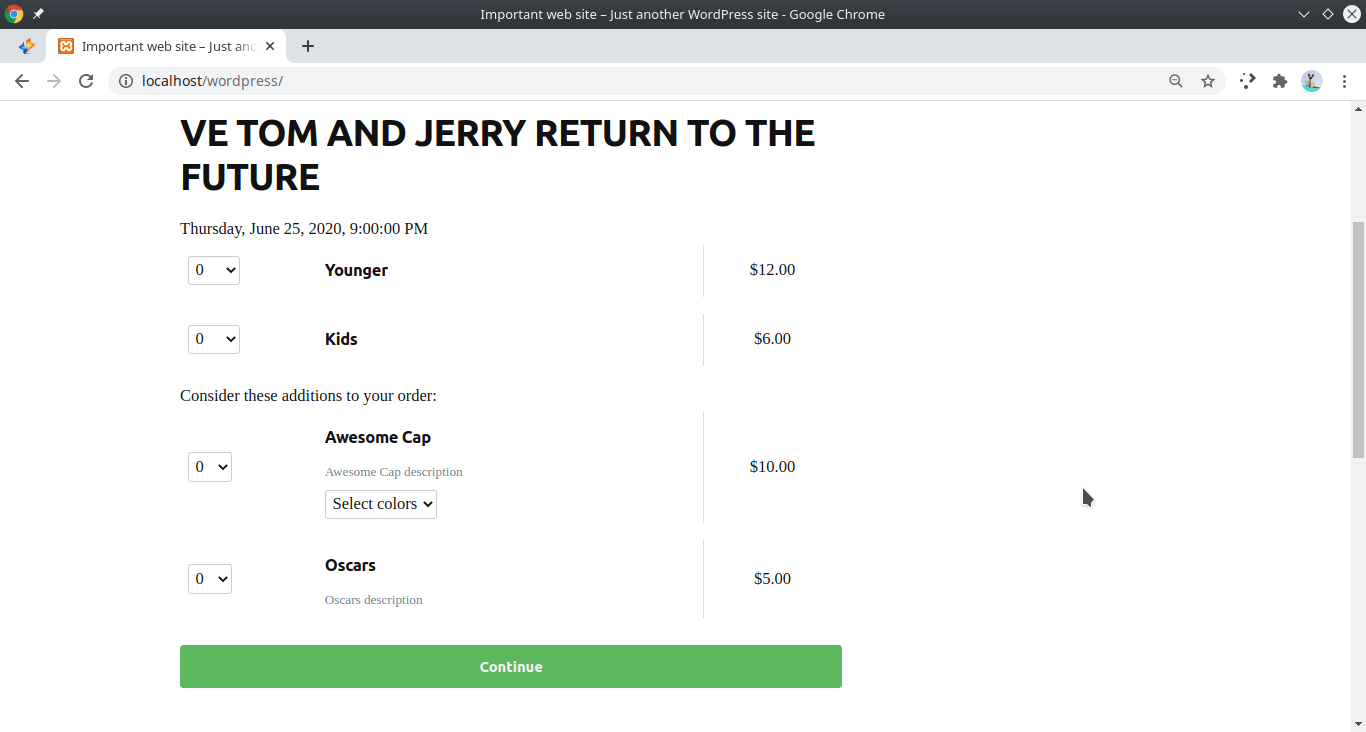The height and width of the screenshot is (732, 1366).
Task: Click the address bar URL field
Action: pyautogui.click(x=640, y=81)
